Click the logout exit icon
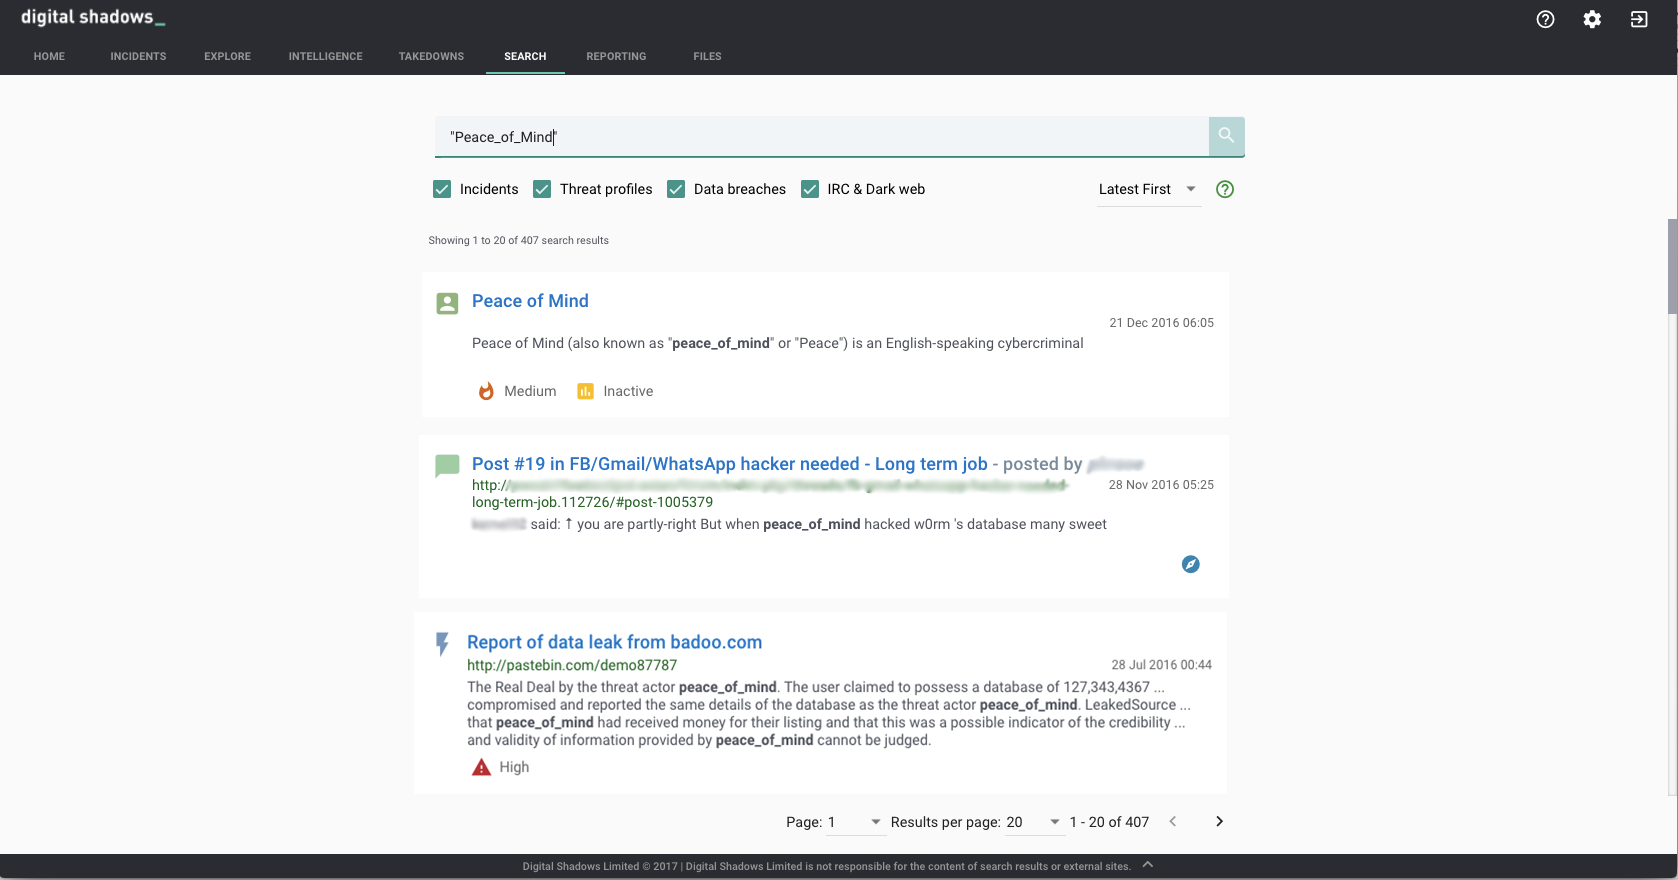The image size is (1678, 880). coord(1639,19)
